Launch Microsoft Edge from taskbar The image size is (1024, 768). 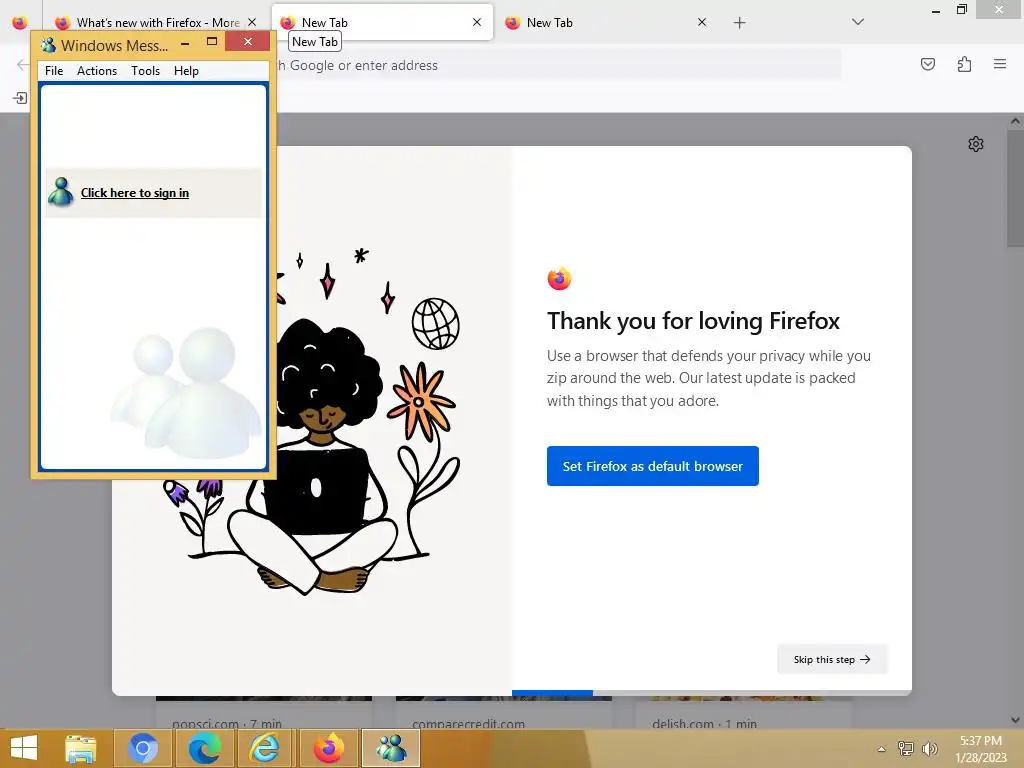(204, 748)
